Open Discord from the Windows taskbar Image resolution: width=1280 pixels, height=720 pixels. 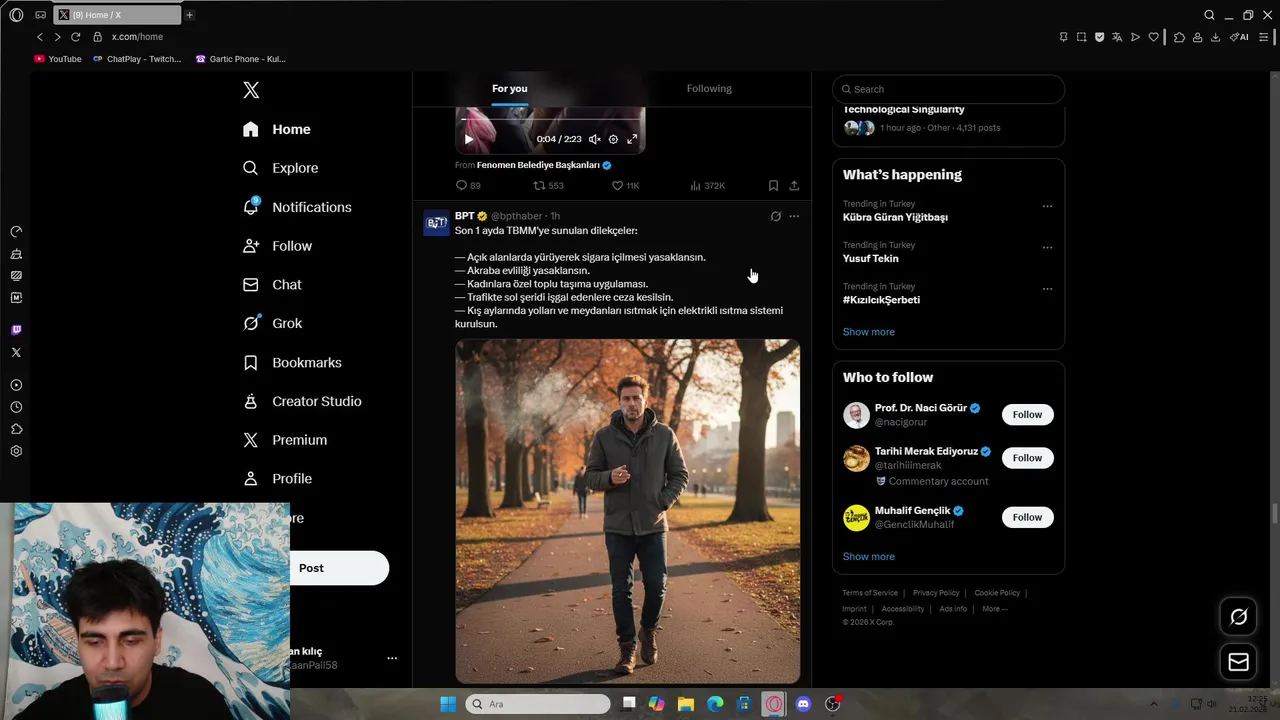pos(803,704)
